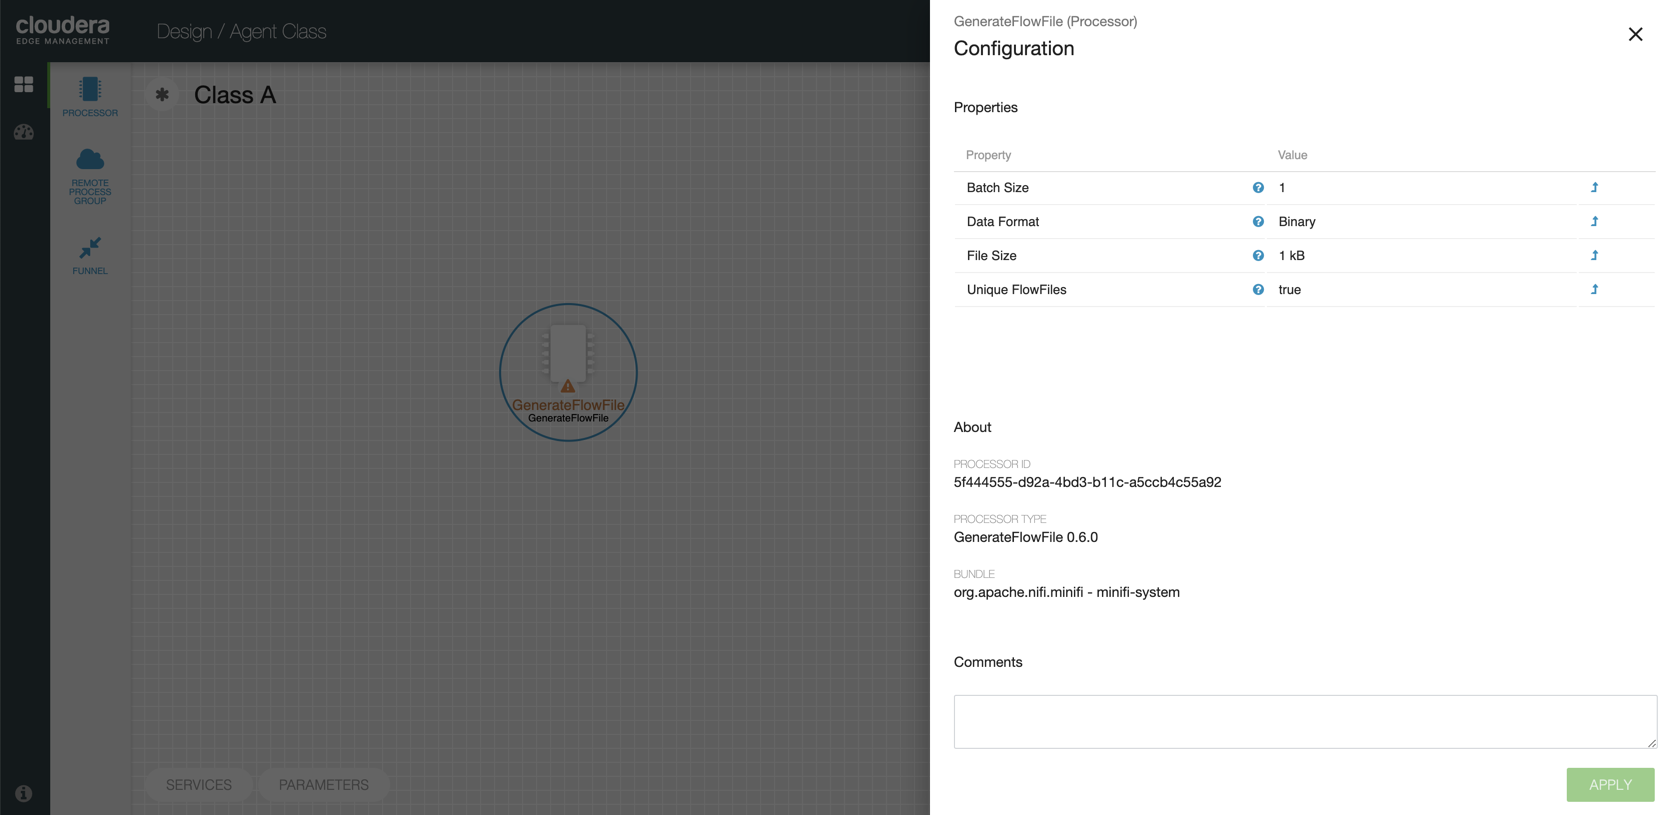Click the Design / Agent Class breadcrumb
The width and height of the screenshot is (1670, 815).
(x=241, y=32)
